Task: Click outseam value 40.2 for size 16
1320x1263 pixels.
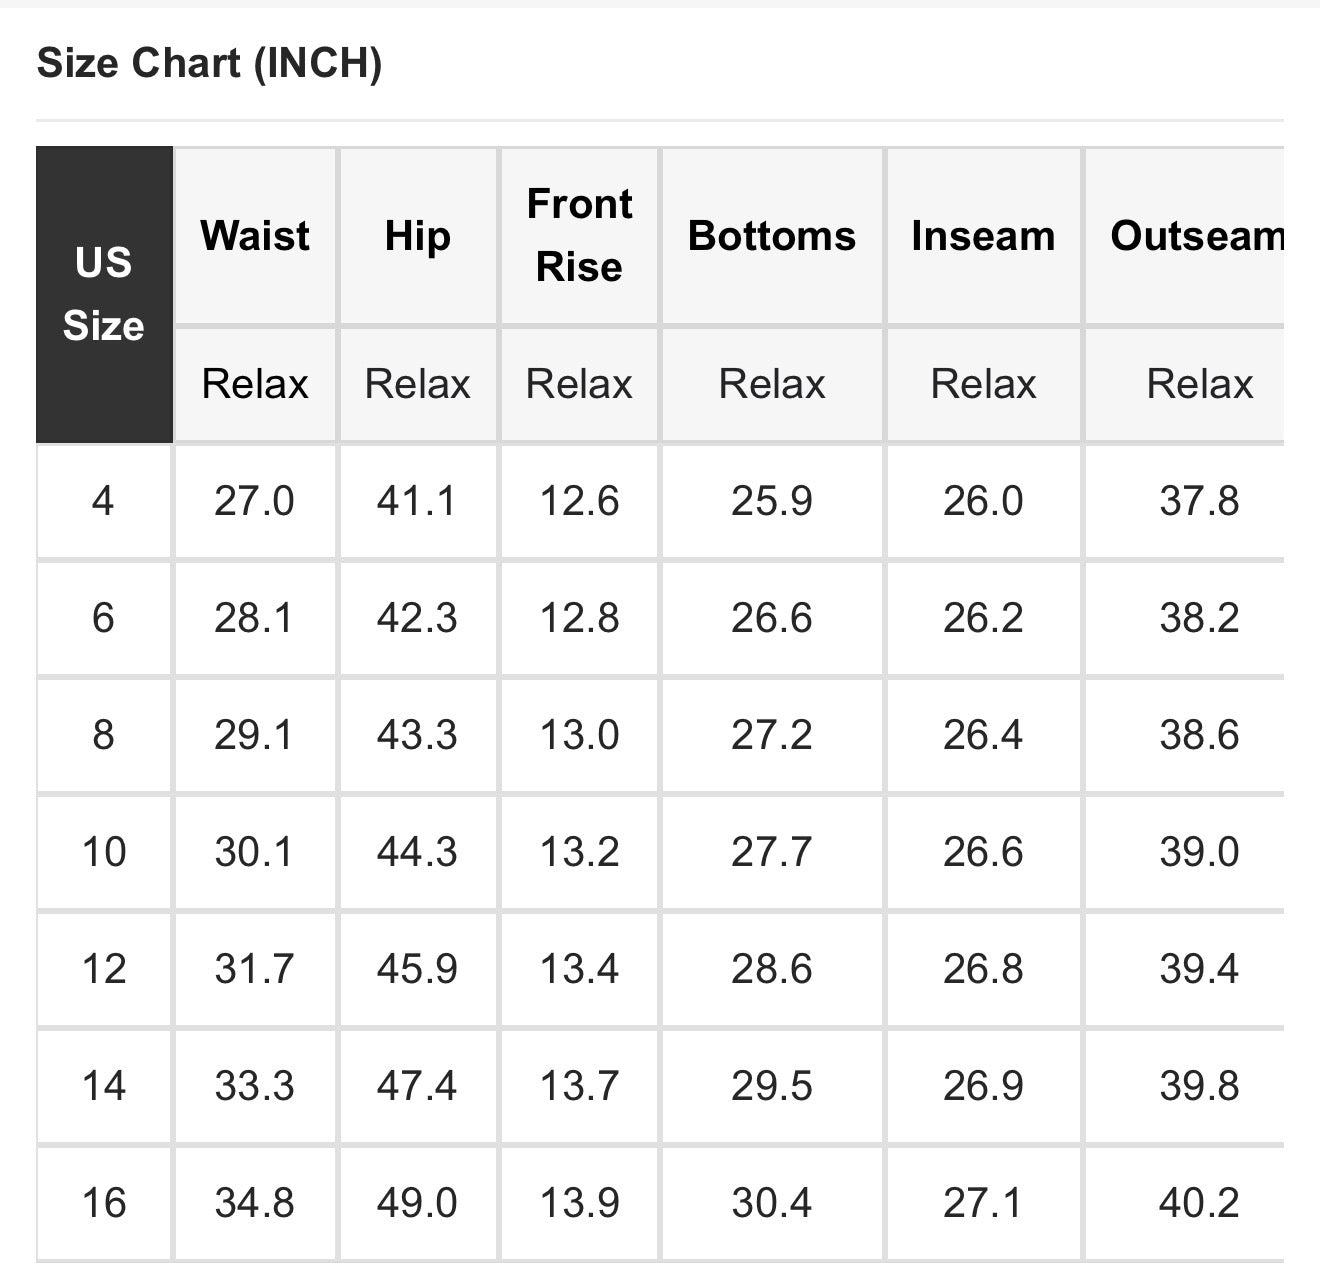Action: pyautogui.click(x=1198, y=1202)
